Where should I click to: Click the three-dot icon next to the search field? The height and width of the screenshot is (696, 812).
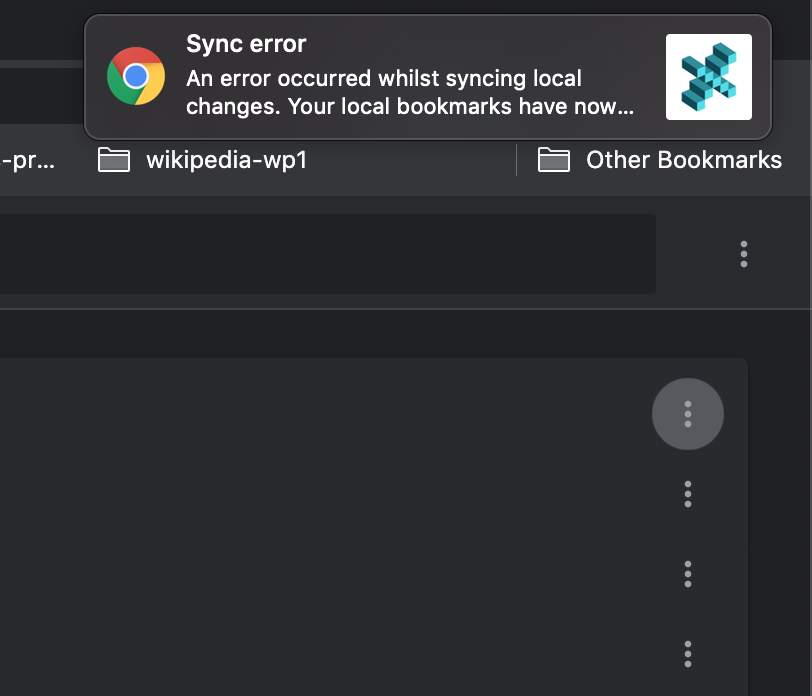(x=744, y=254)
